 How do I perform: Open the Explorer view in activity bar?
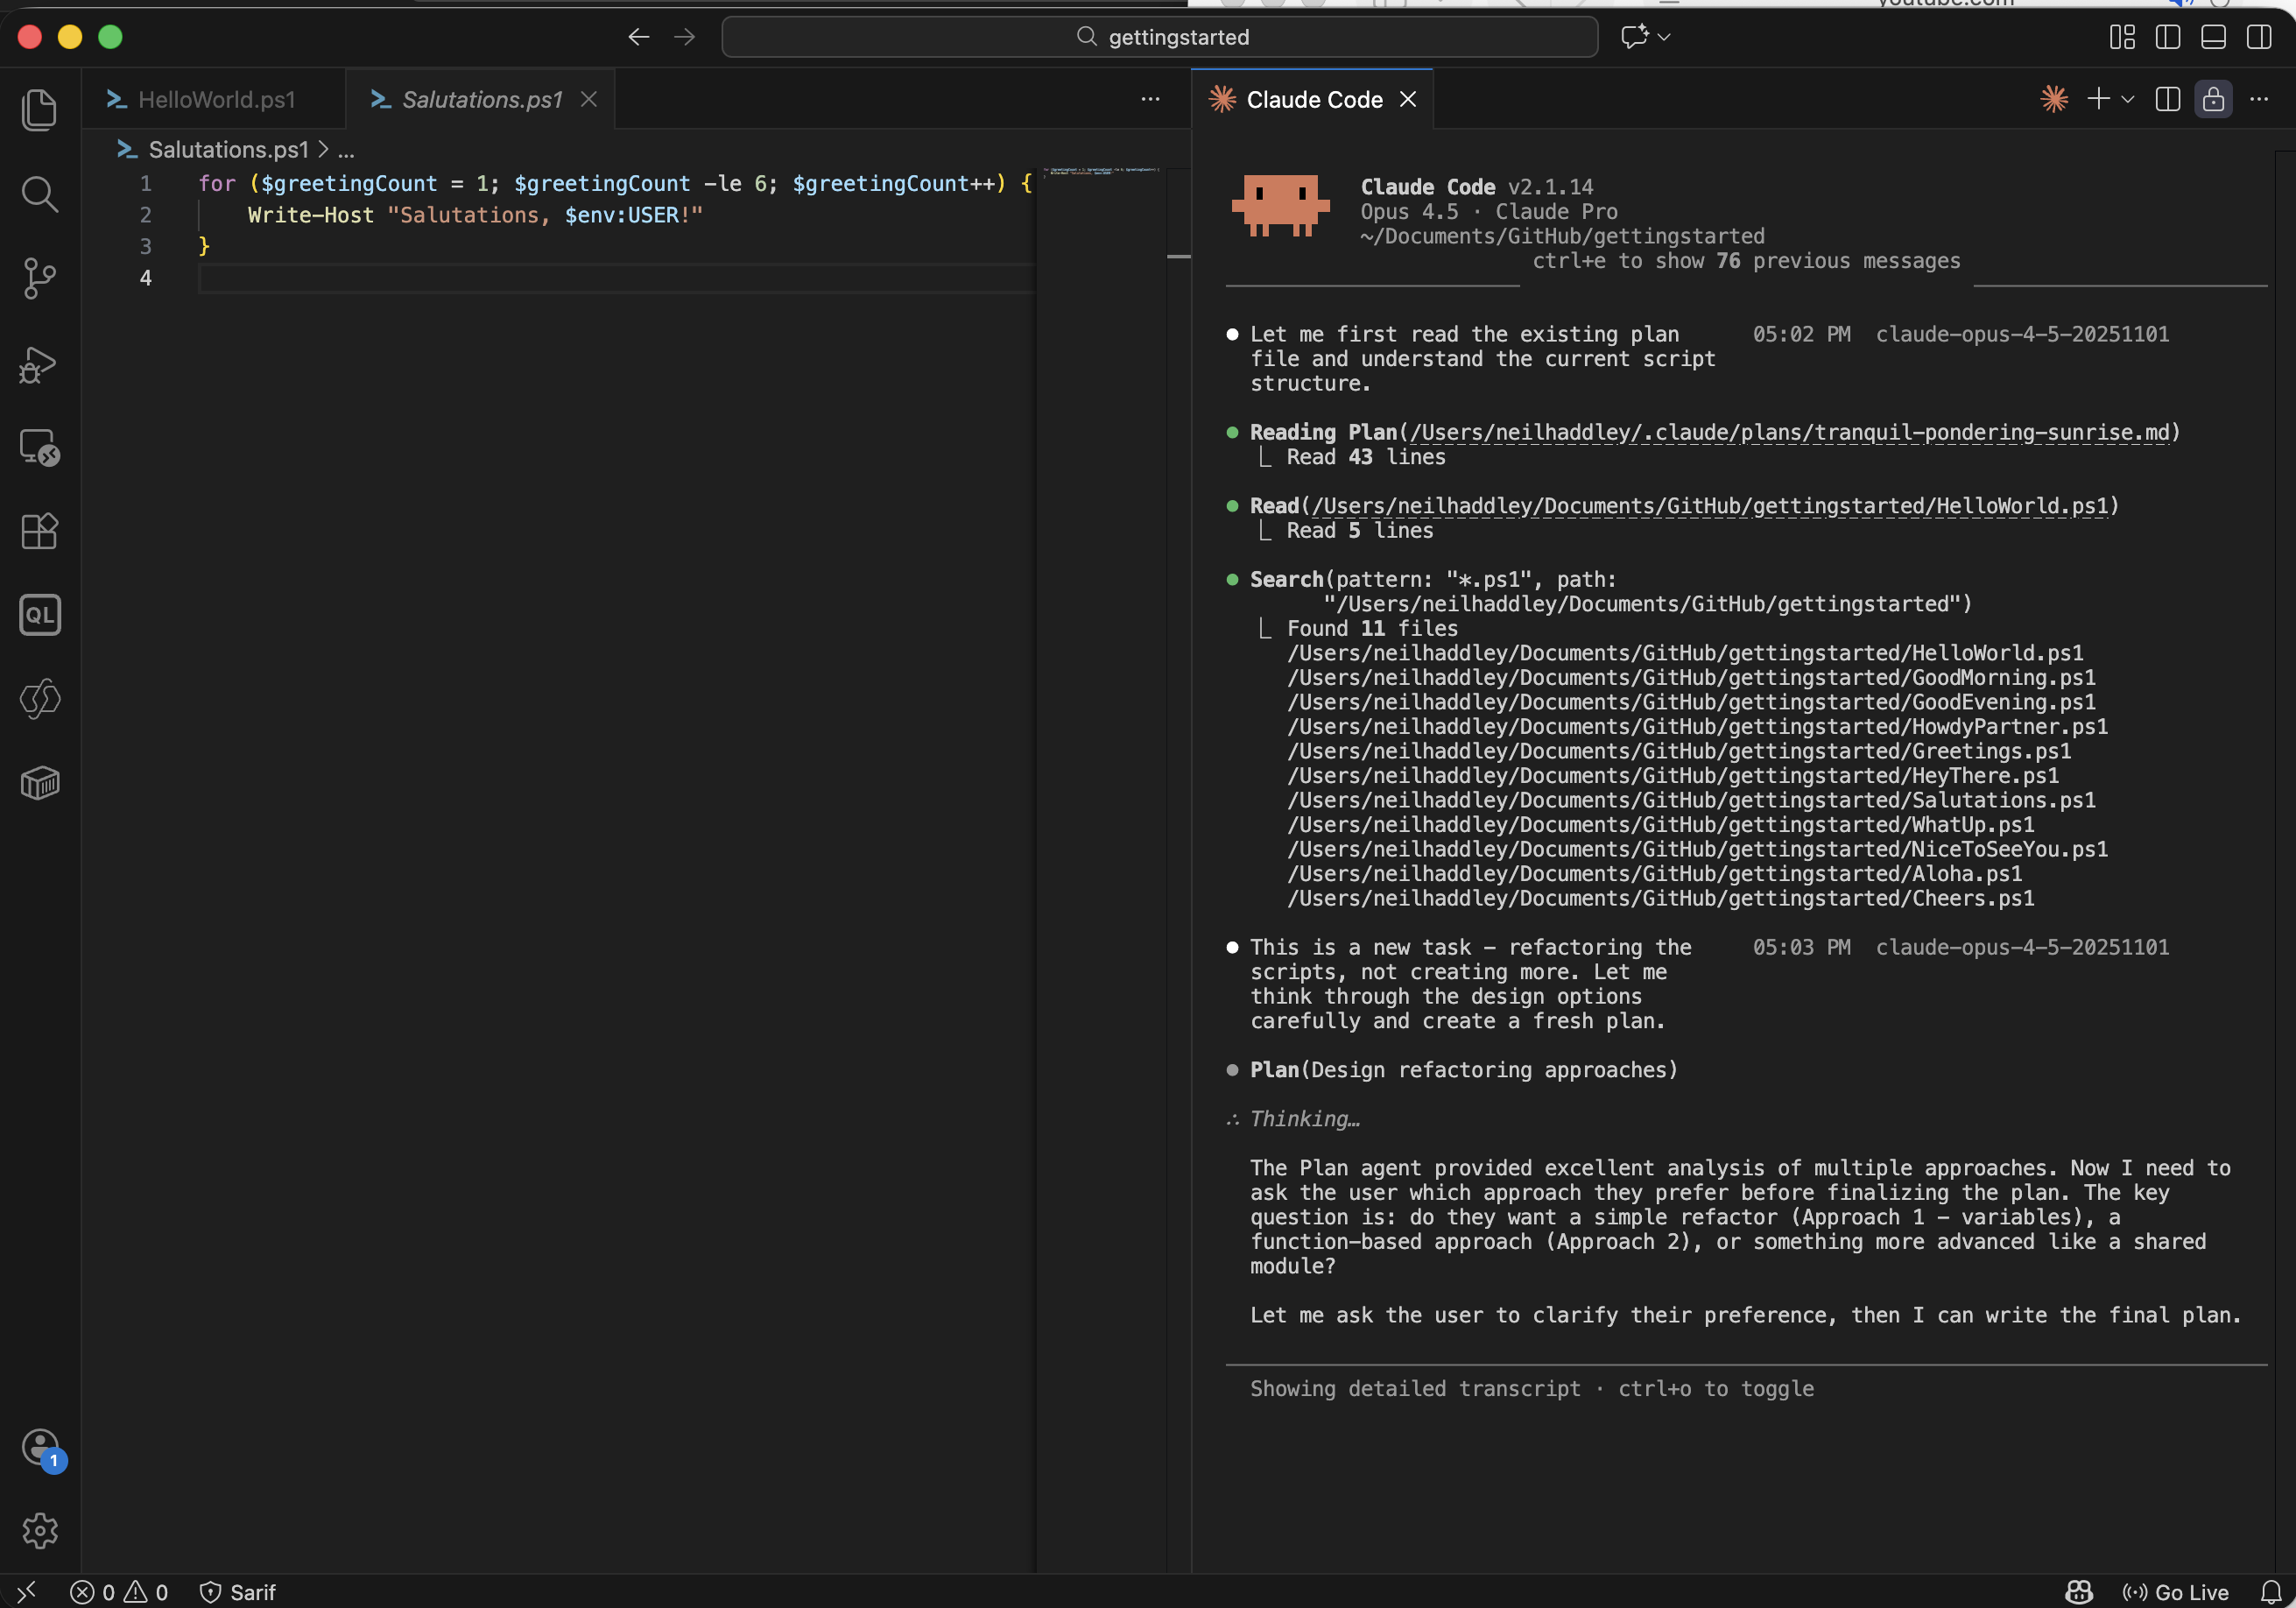click(x=39, y=109)
